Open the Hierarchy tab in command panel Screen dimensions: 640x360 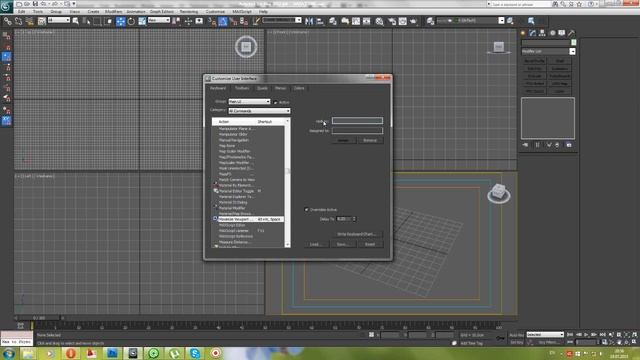point(542,33)
